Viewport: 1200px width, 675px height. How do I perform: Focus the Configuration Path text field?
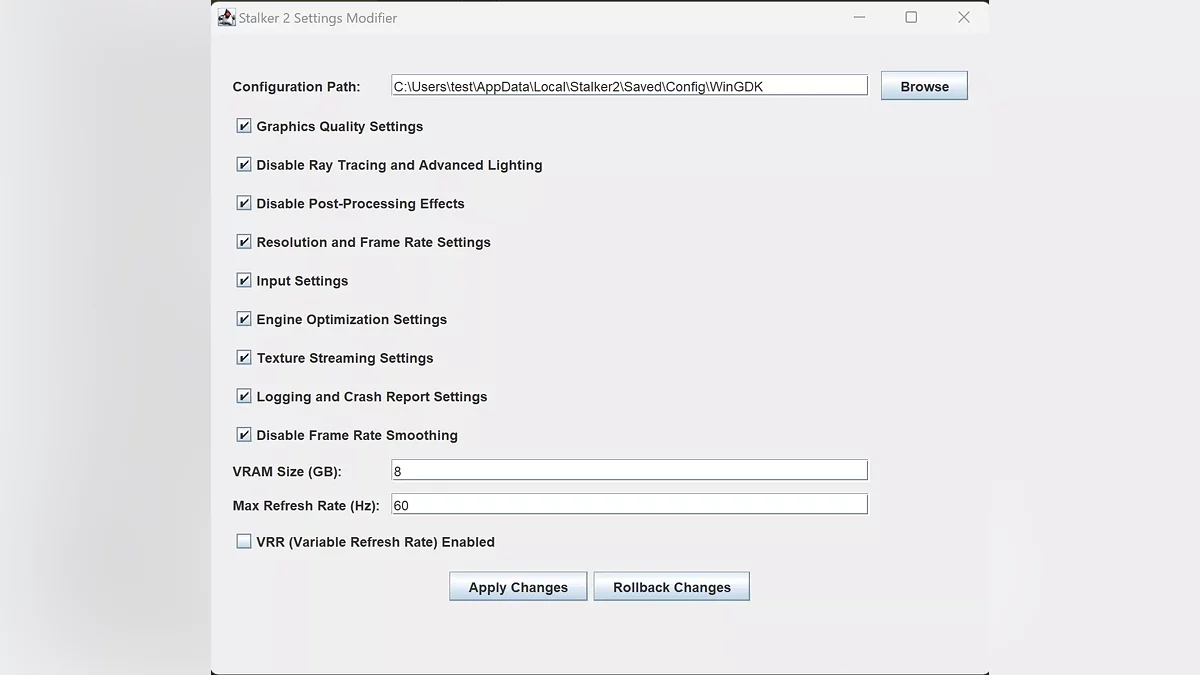(629, 86)
